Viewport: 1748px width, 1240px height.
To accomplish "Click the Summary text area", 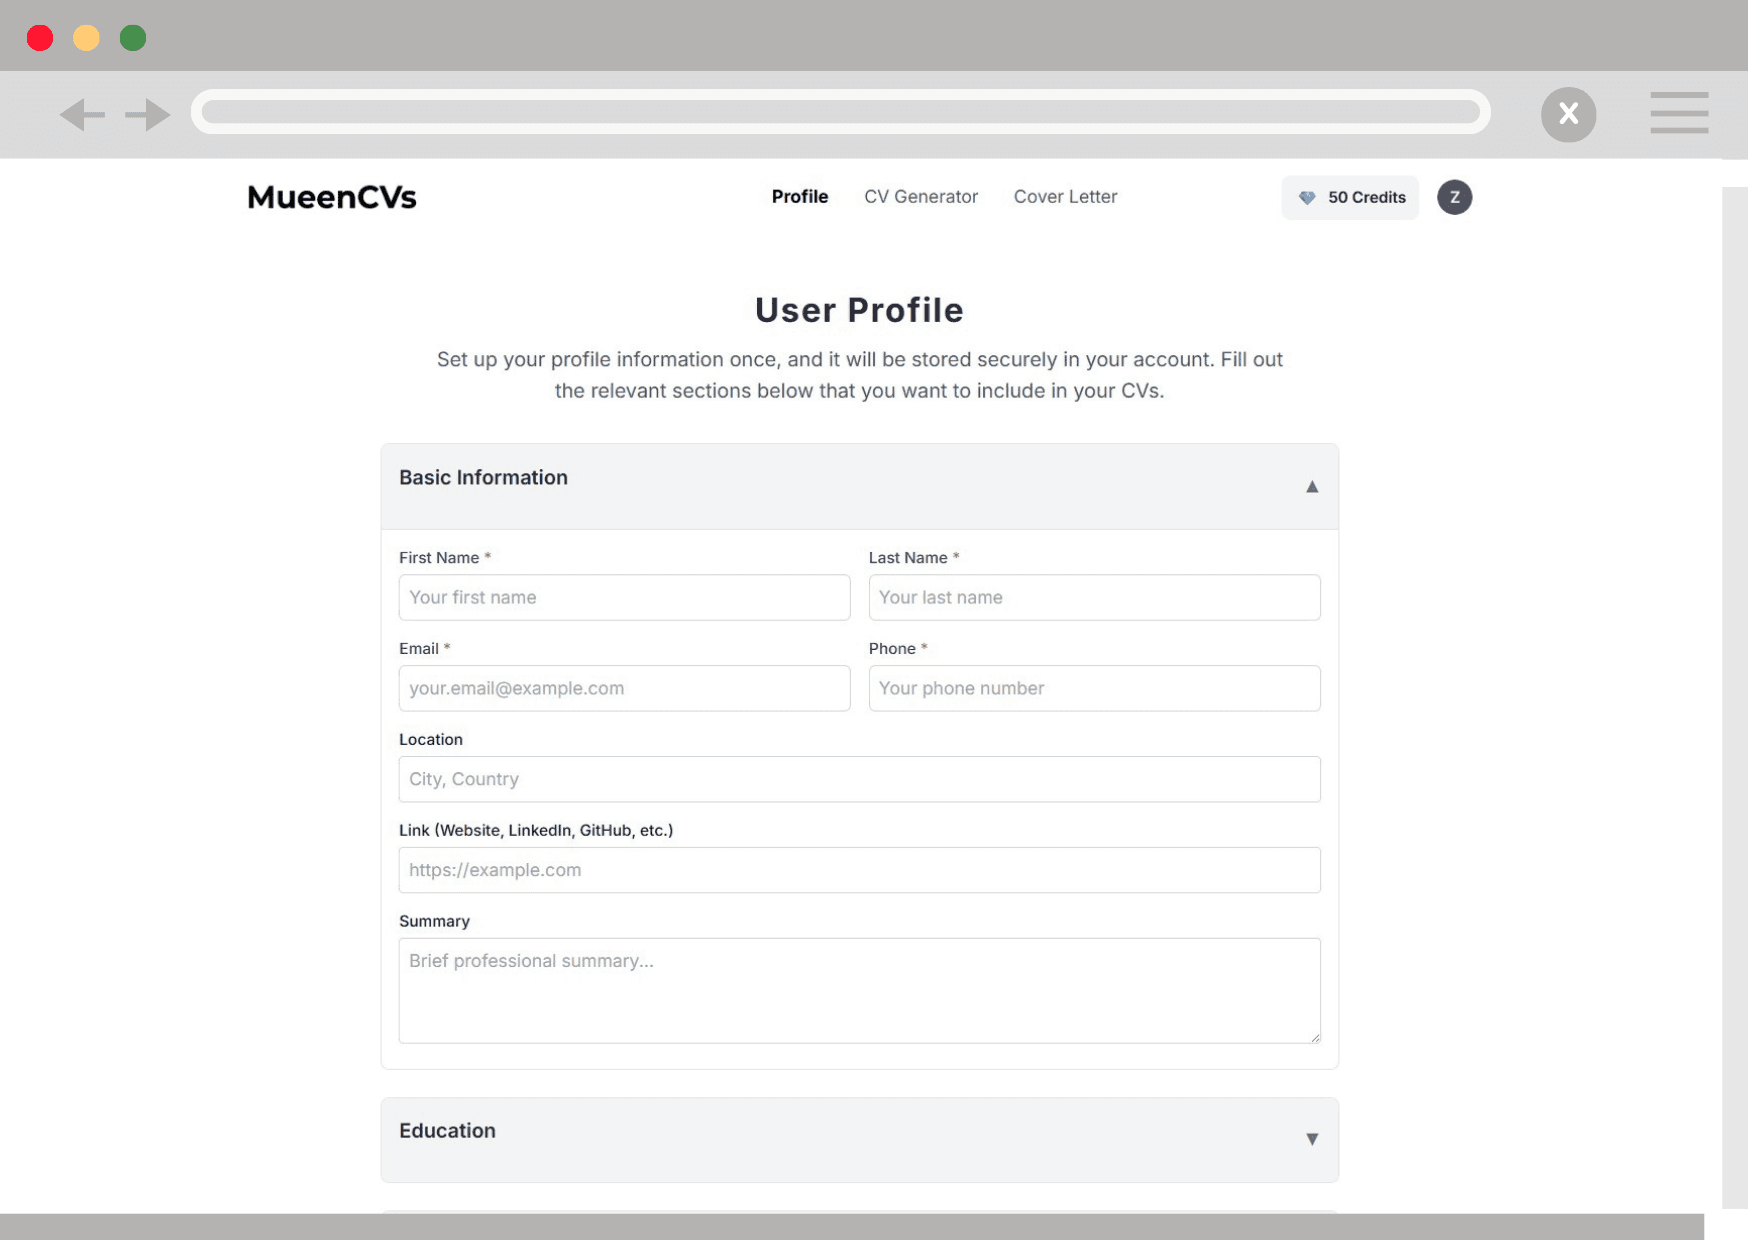I will 859,990.
